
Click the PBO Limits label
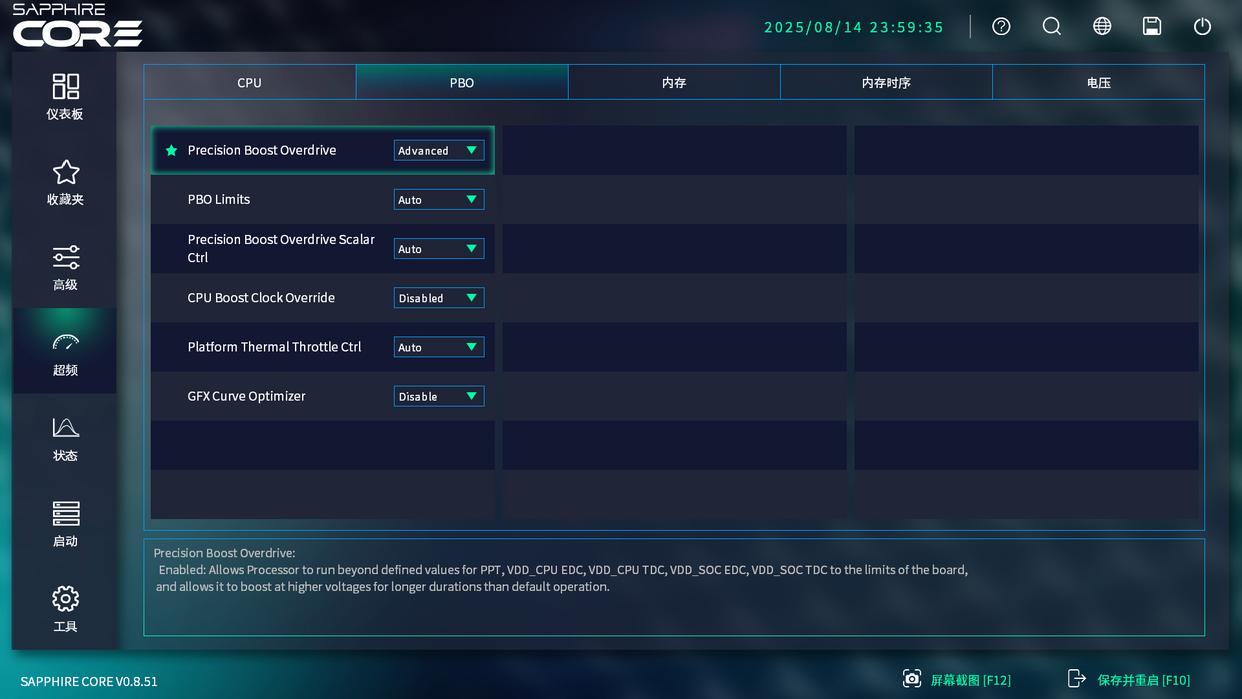click(219, 199)
